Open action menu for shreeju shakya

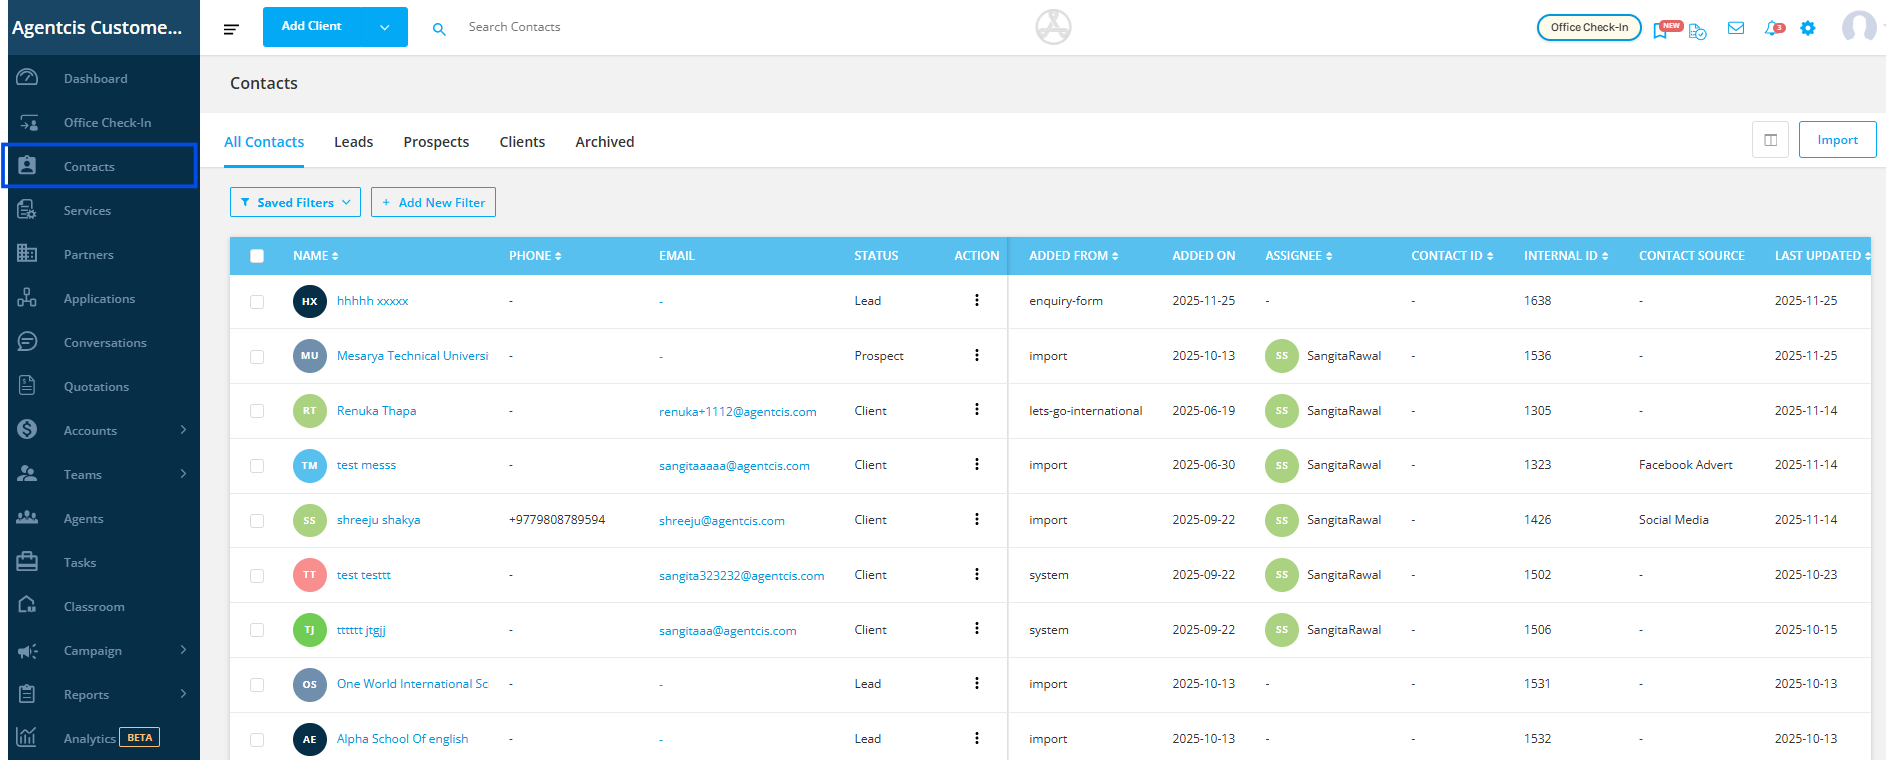(977, 519)
